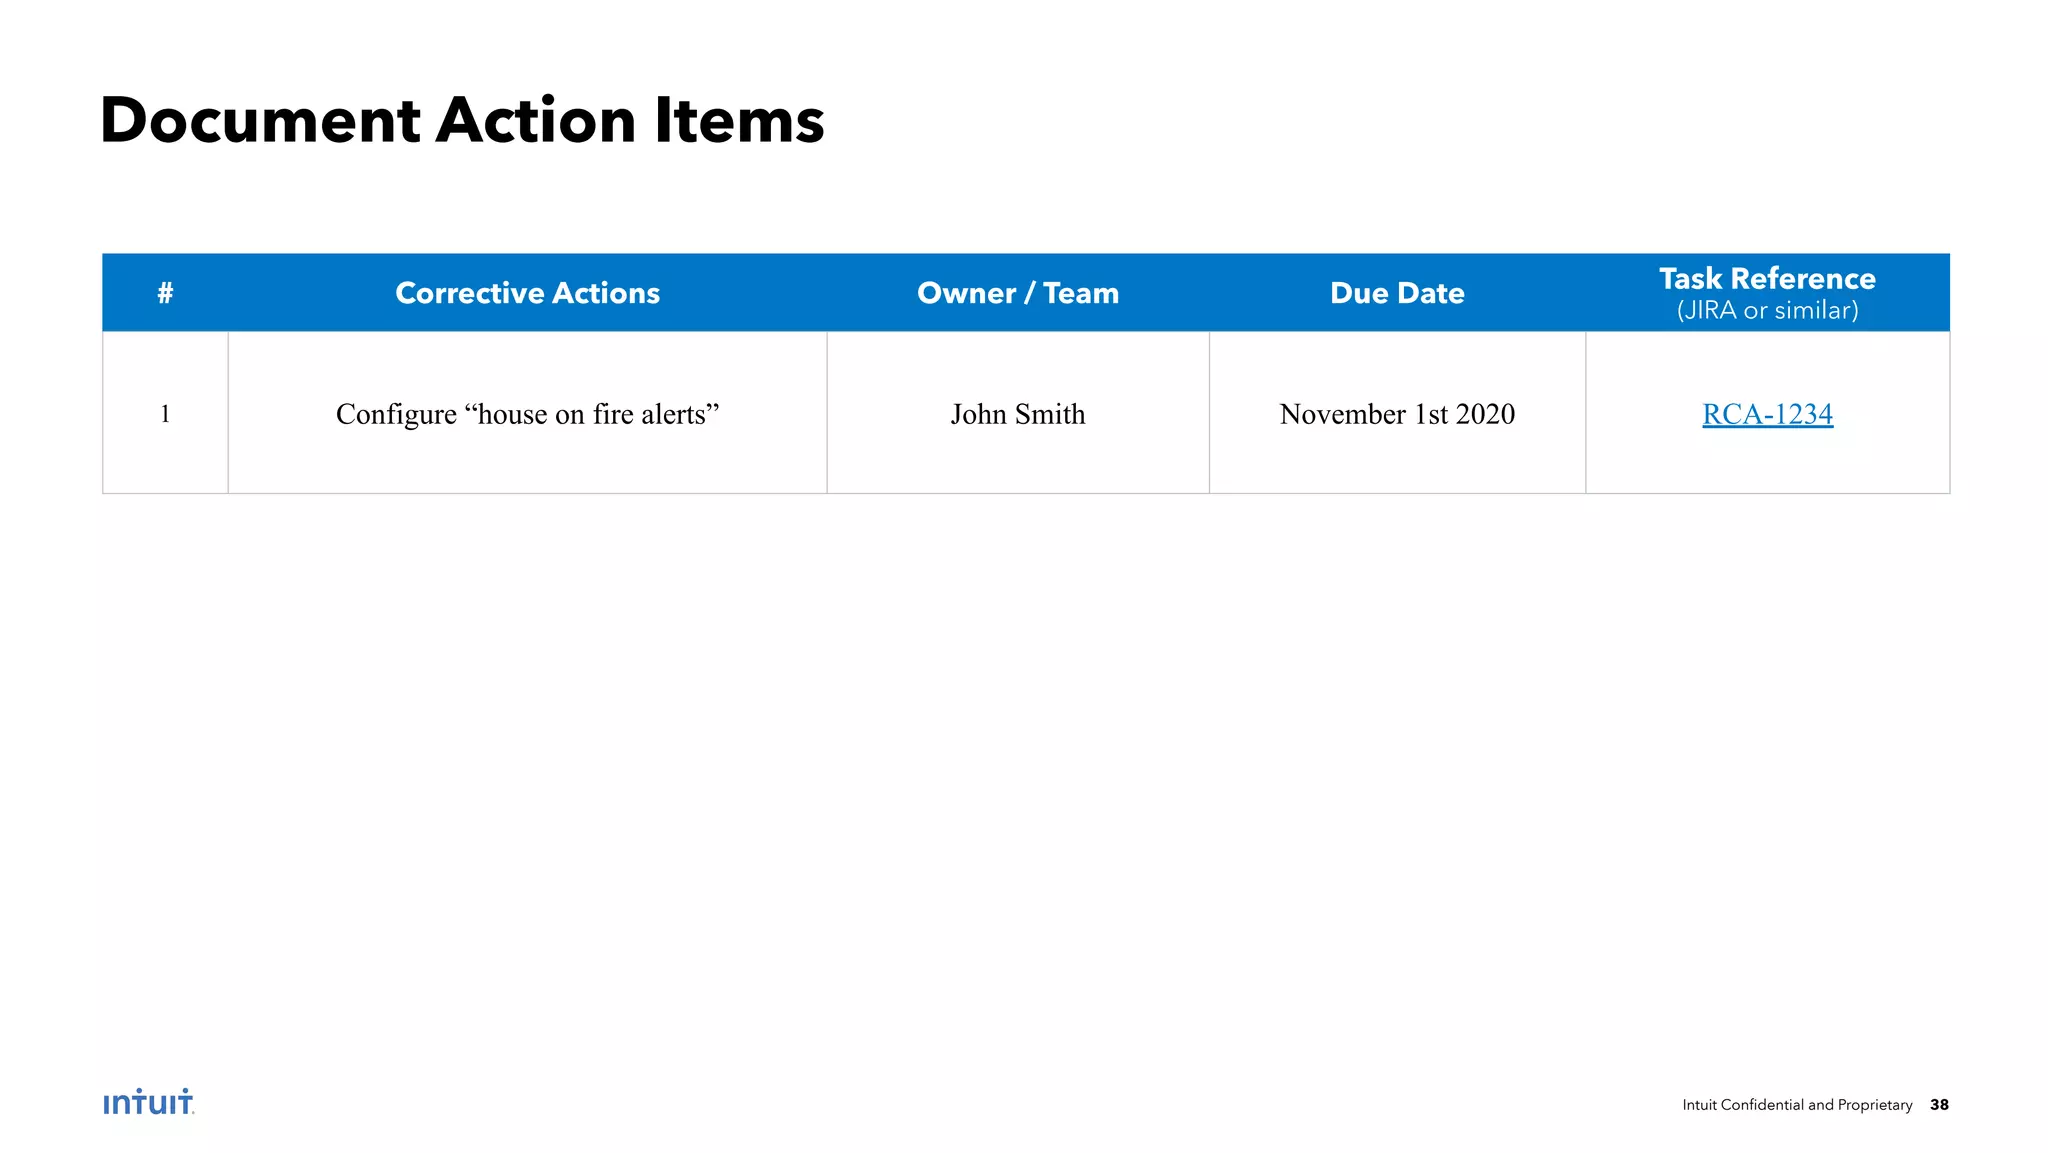This screenshot has width=2048, height=1153.
Task: Open the RCA-1234 task reference link
Action: click(x=1767, y=414)
